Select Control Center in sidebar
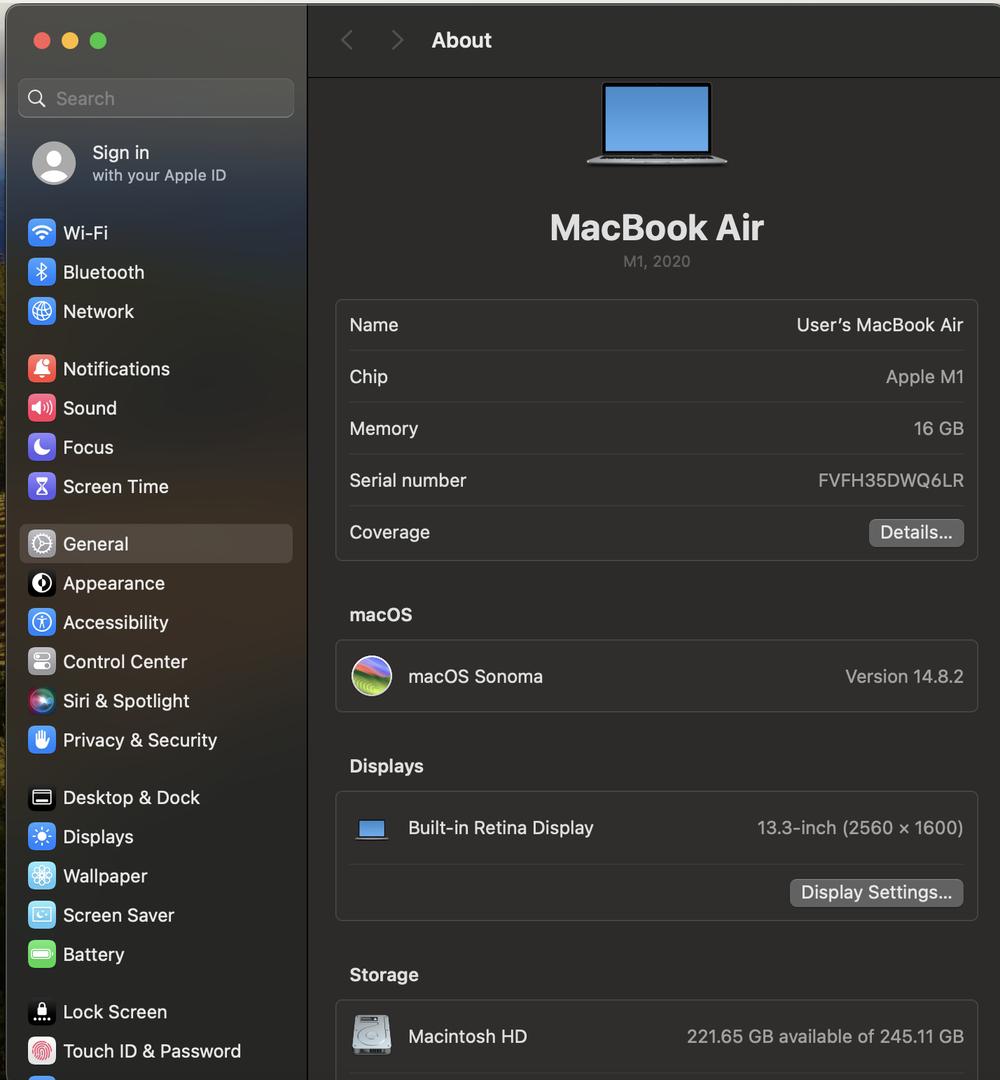Image resolution: width=1000 pixels, height=1080 pixels. point(124,662)
